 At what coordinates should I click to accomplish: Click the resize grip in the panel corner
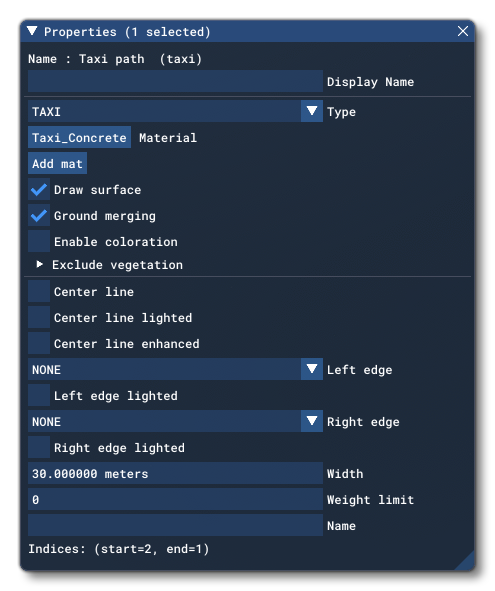tap(466, 562)
